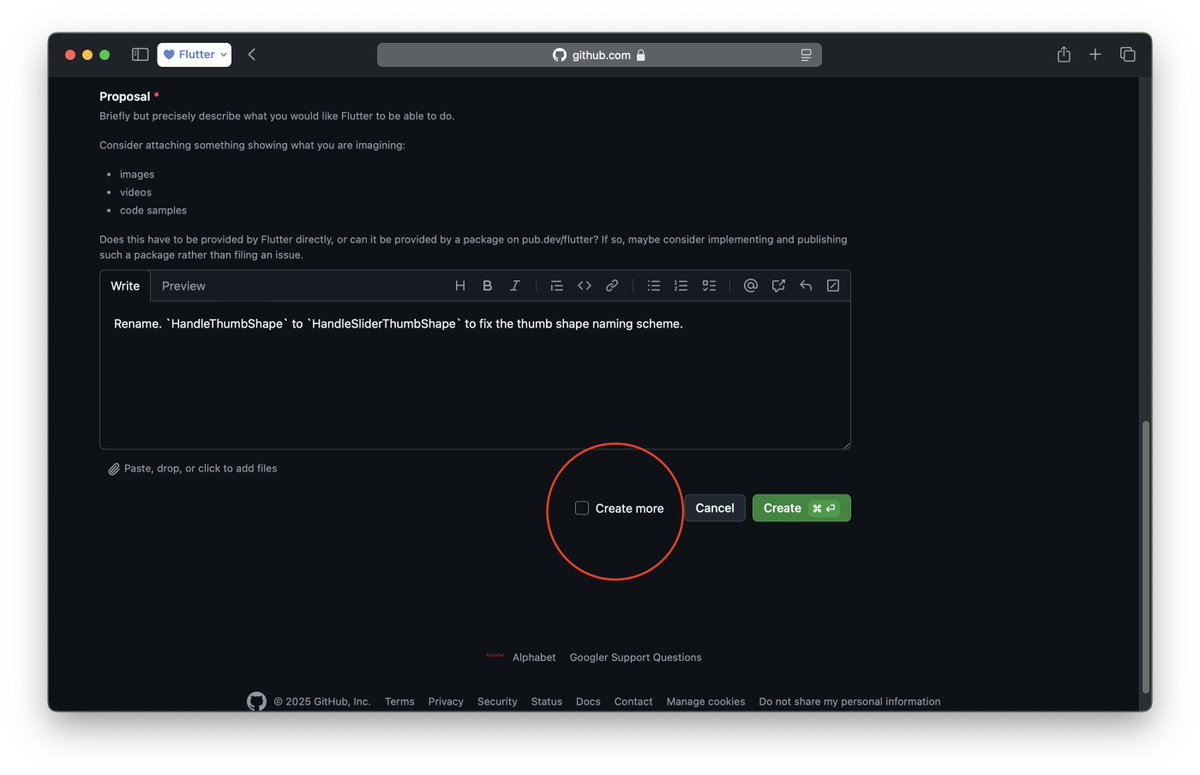The width and height of the screenshot is (1200, 775).
Task: Open the Terms footer link
Action: click(399, 702)
